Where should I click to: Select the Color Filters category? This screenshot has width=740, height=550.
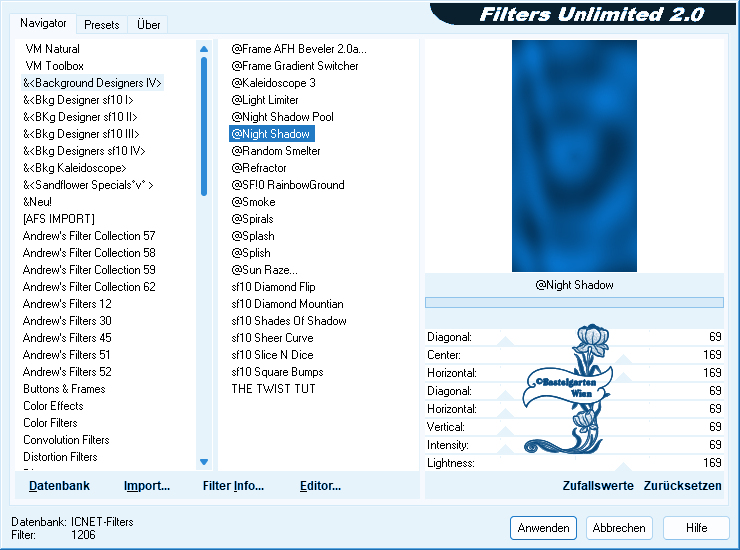coord(50,423)
